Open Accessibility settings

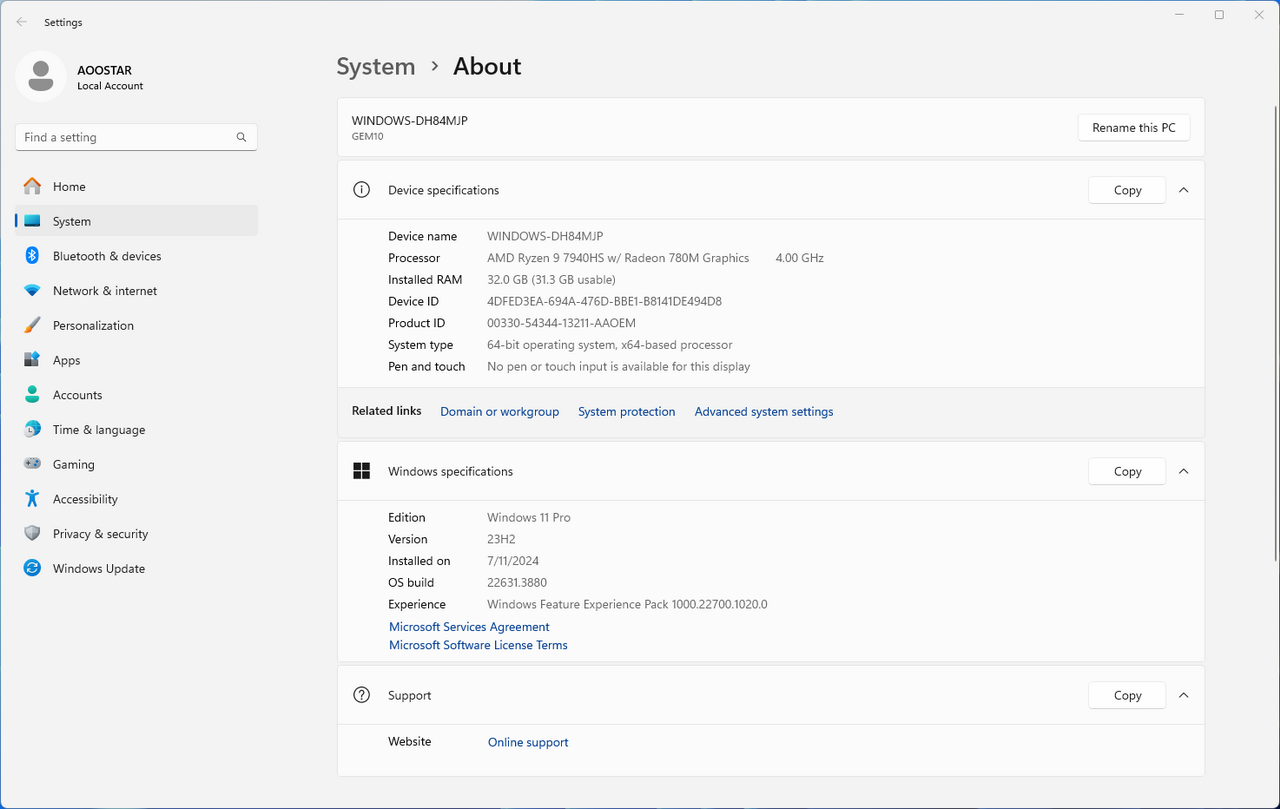[x=137, y=499]
